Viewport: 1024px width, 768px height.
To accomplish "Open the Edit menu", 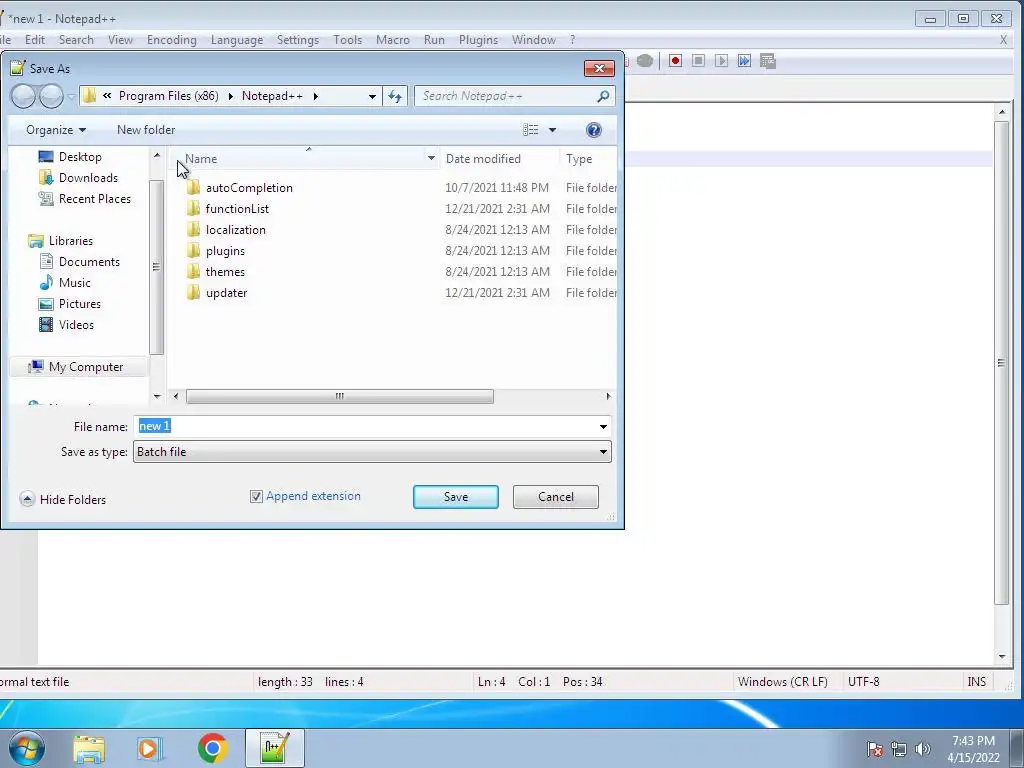I will (x=35, y=40).
